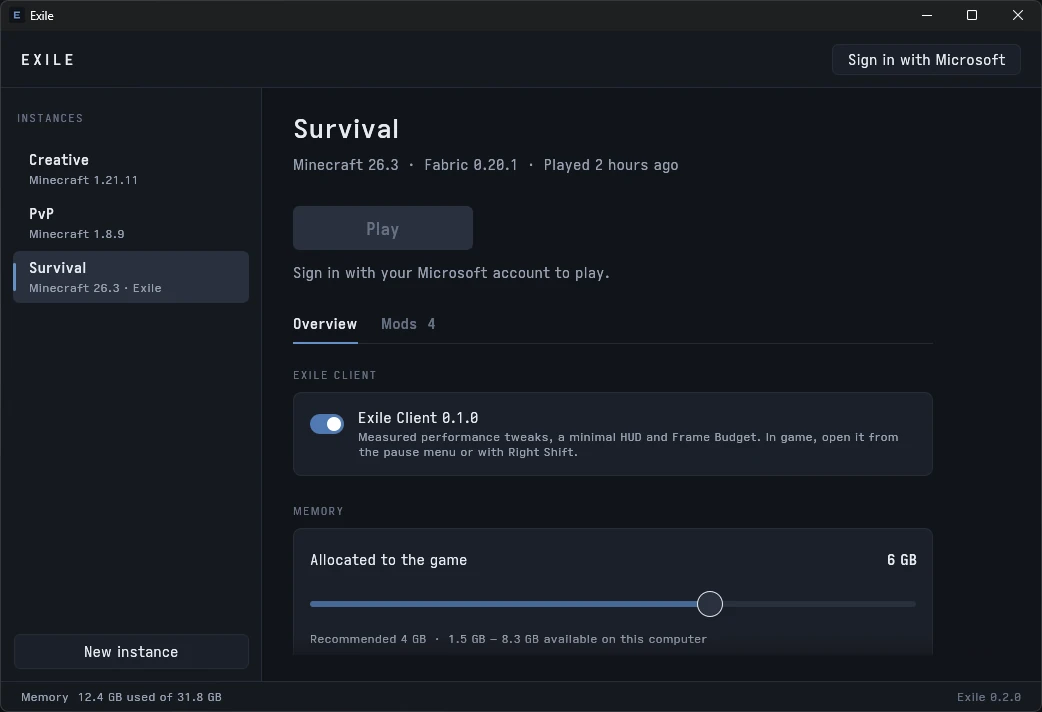Click the sign-in prompt text below Play
This screenshot has width=1042, height=712.
tap(451, 273)
